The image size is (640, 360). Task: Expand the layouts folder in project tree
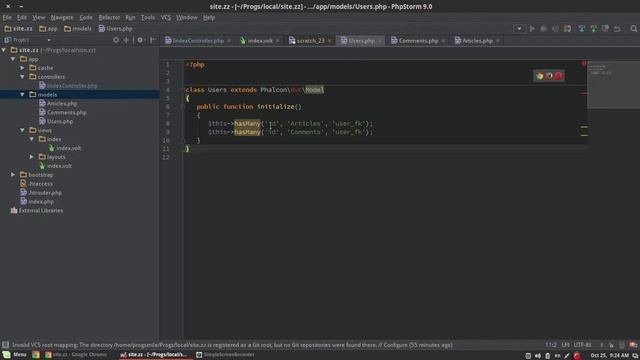(32, 157)
